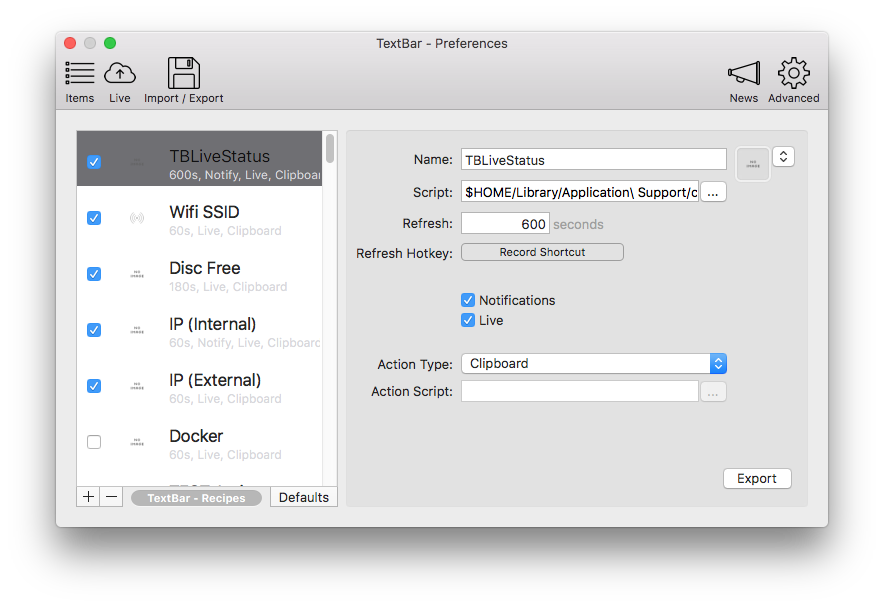Uncheck the Wifi SSID item
Viewport: 884px width, 607px height.
click(x=94, y=218)
